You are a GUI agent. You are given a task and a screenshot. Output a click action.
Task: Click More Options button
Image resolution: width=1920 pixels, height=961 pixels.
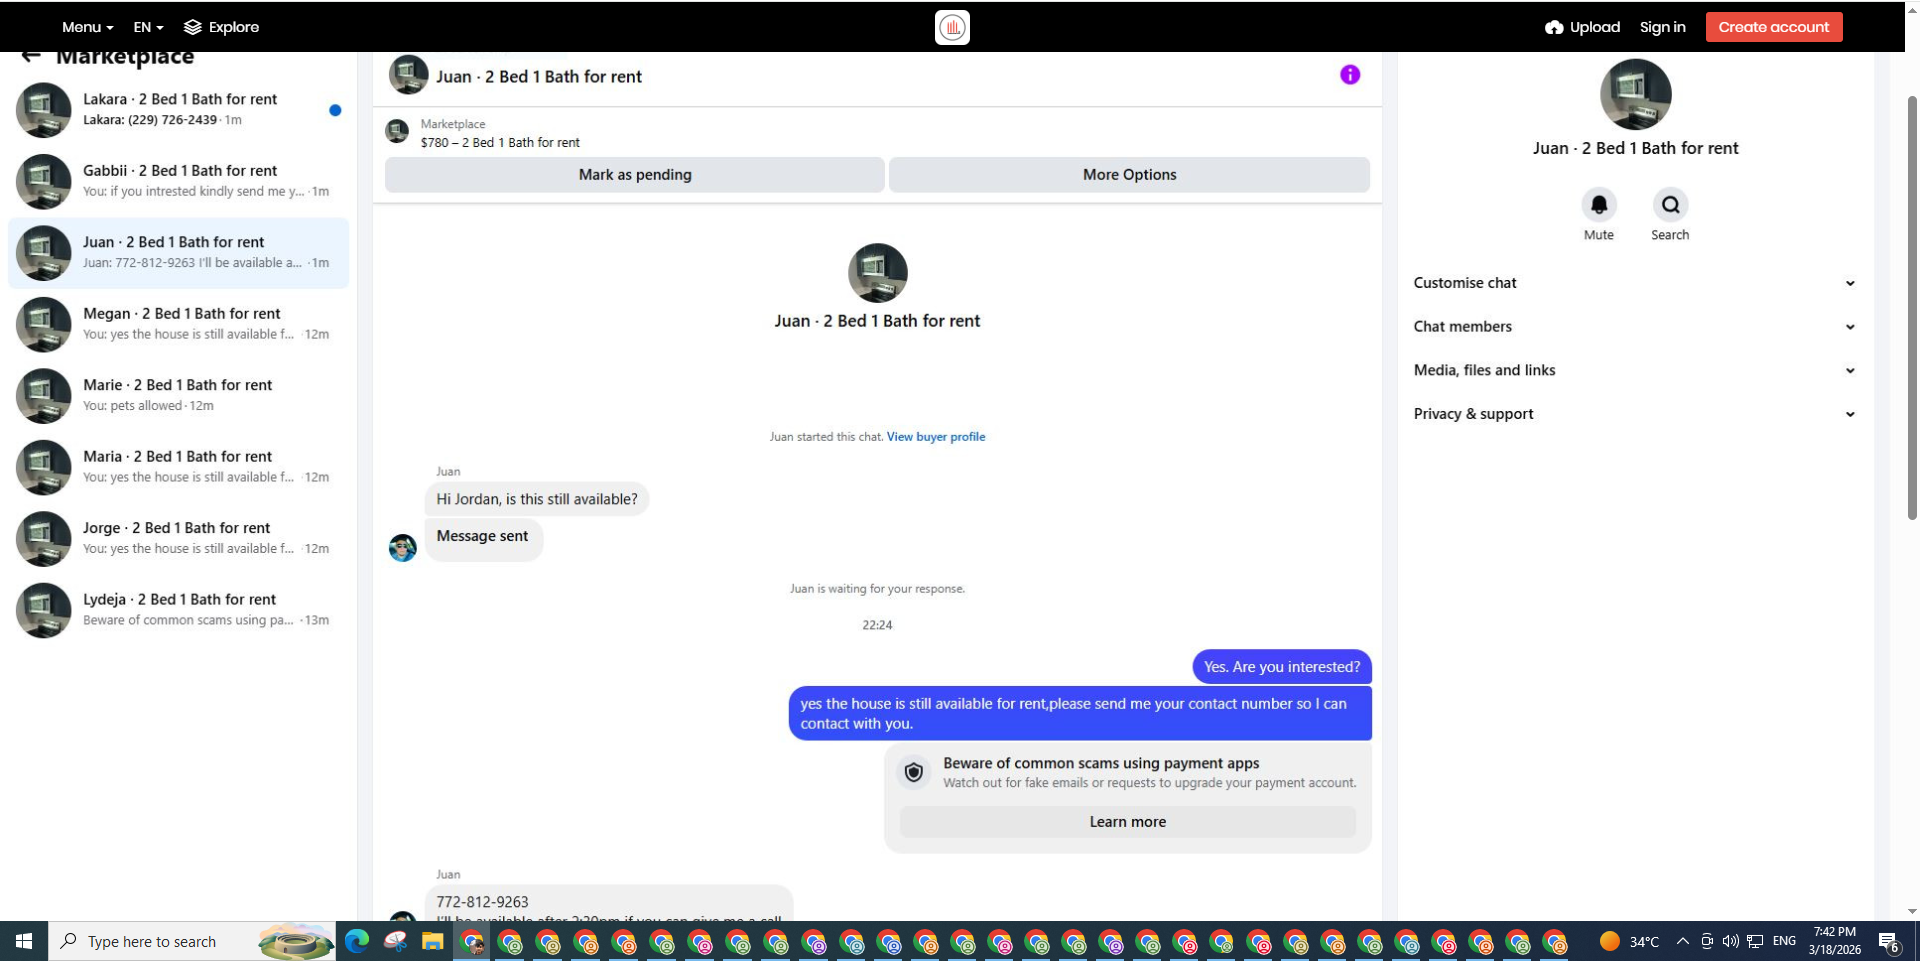point(1129,174)
